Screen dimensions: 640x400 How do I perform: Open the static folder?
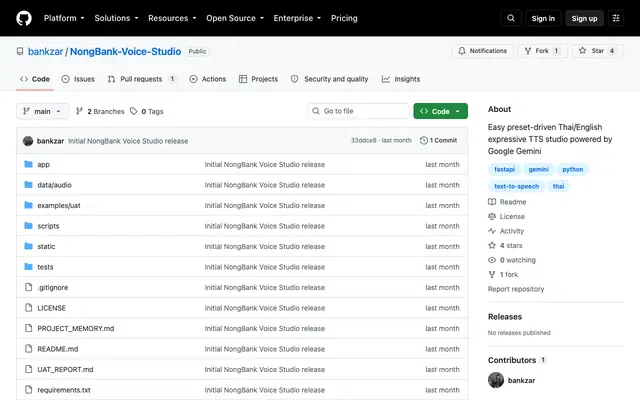[x=46, y=246]
